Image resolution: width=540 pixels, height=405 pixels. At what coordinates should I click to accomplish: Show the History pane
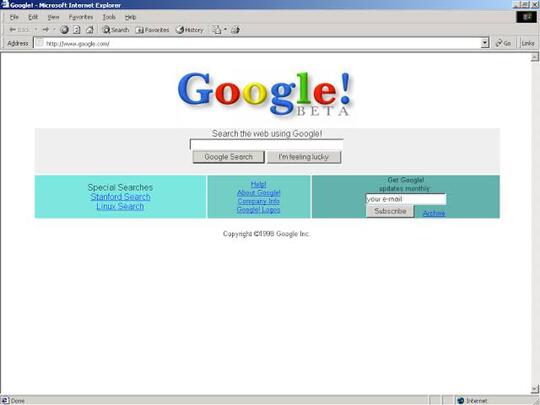coord(190,30)
